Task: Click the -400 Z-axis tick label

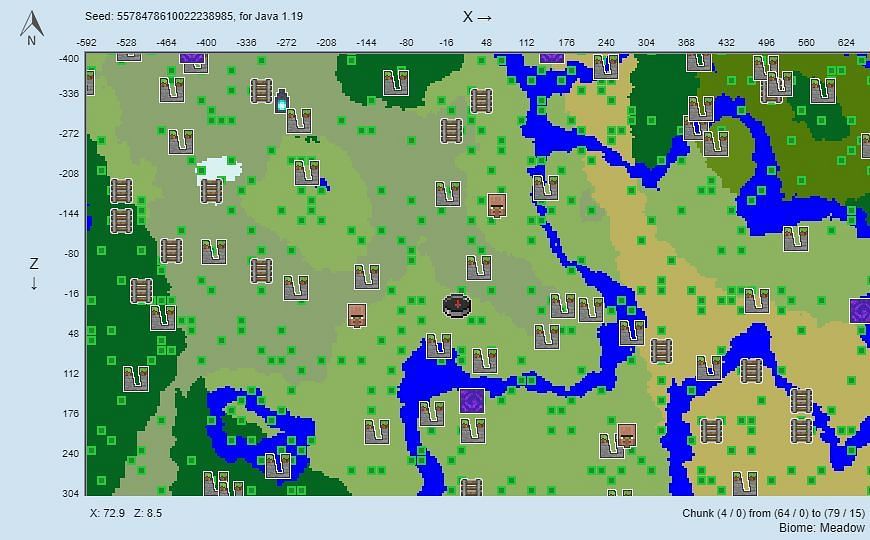Action: 69,59
